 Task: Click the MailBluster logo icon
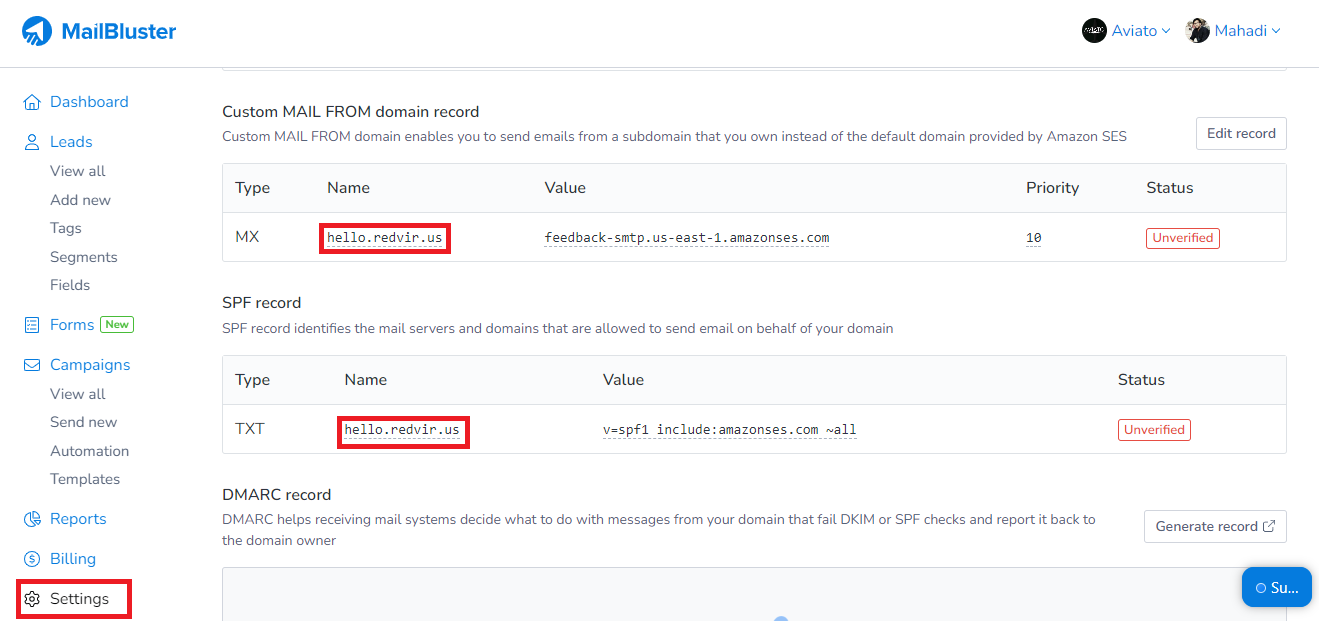pyautogui.click(x=35, y=30)
